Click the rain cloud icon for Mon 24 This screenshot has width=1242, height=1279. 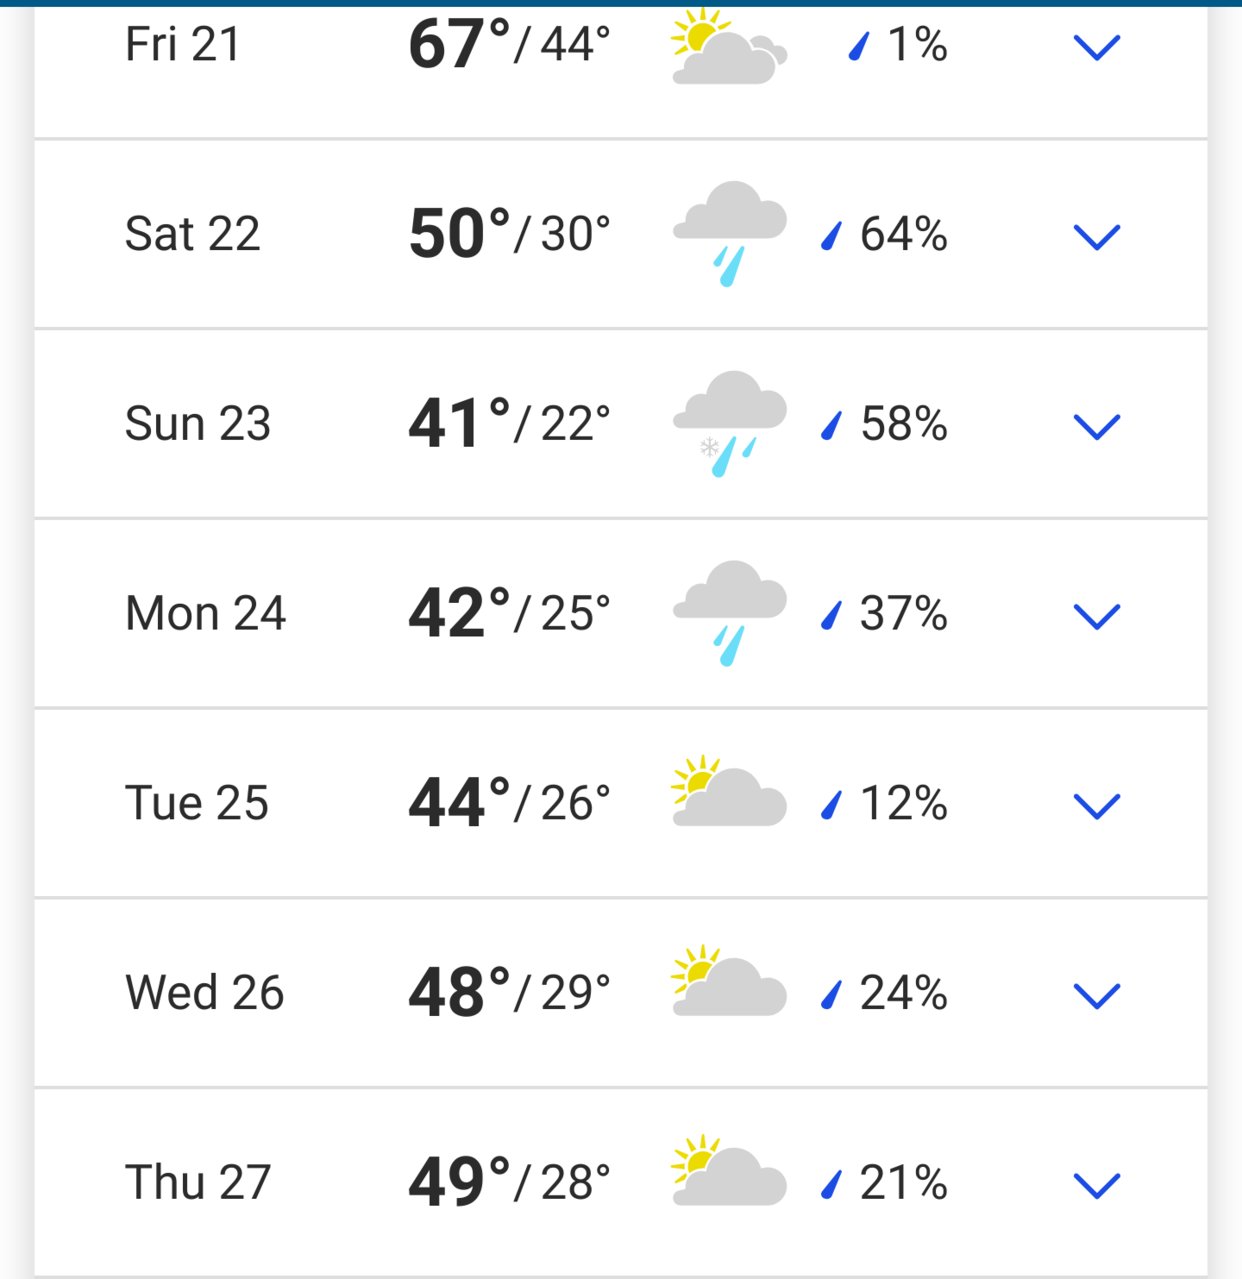[729, 614]
